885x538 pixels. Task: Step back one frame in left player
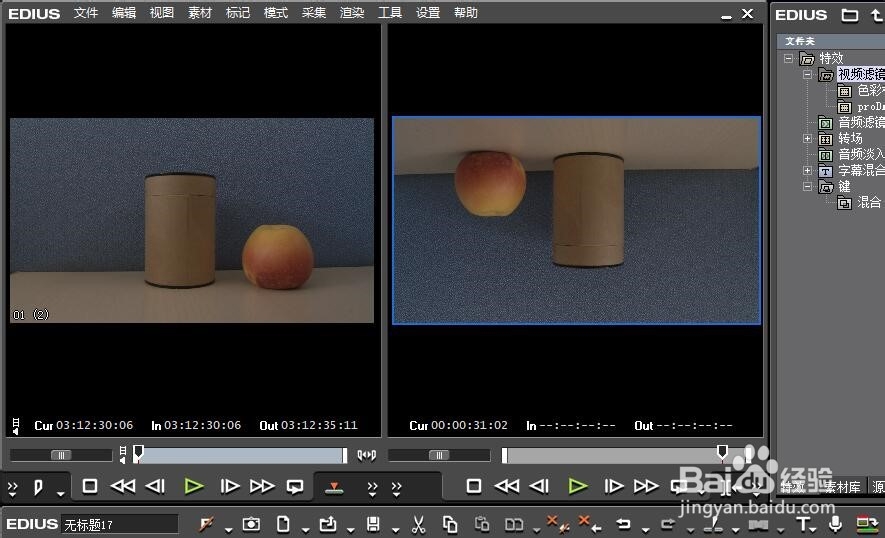pos(155,486)
